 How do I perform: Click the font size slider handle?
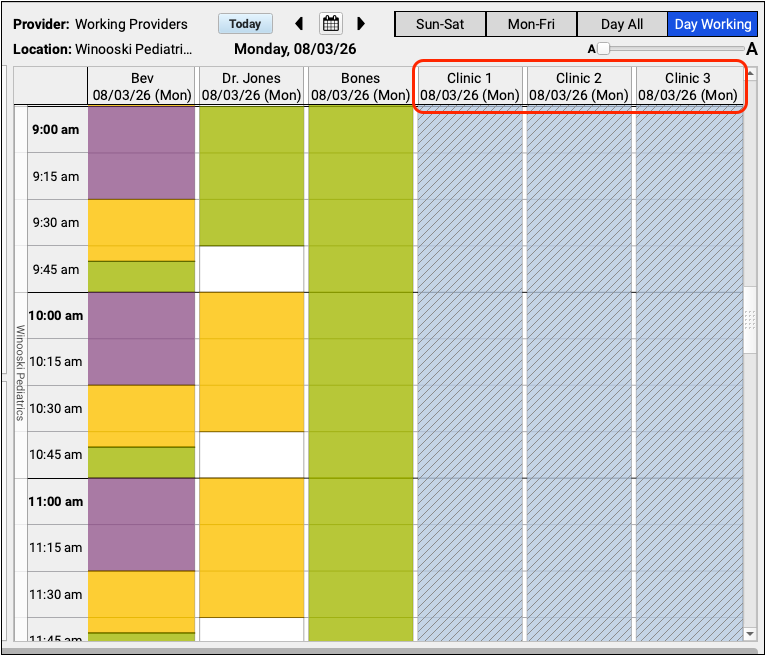604,49
